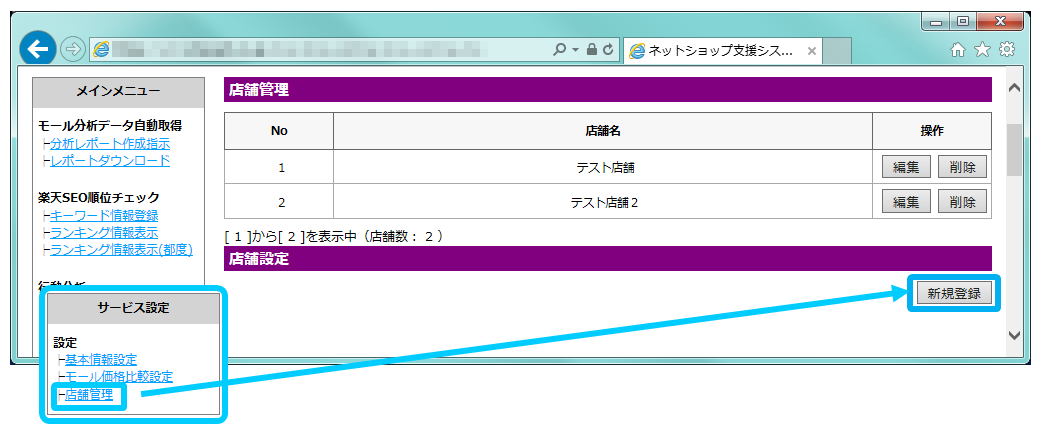Screen dimensions: 1042x433
Task: Click the 店舗管理 purple section heading
Action: pos(607,90)
